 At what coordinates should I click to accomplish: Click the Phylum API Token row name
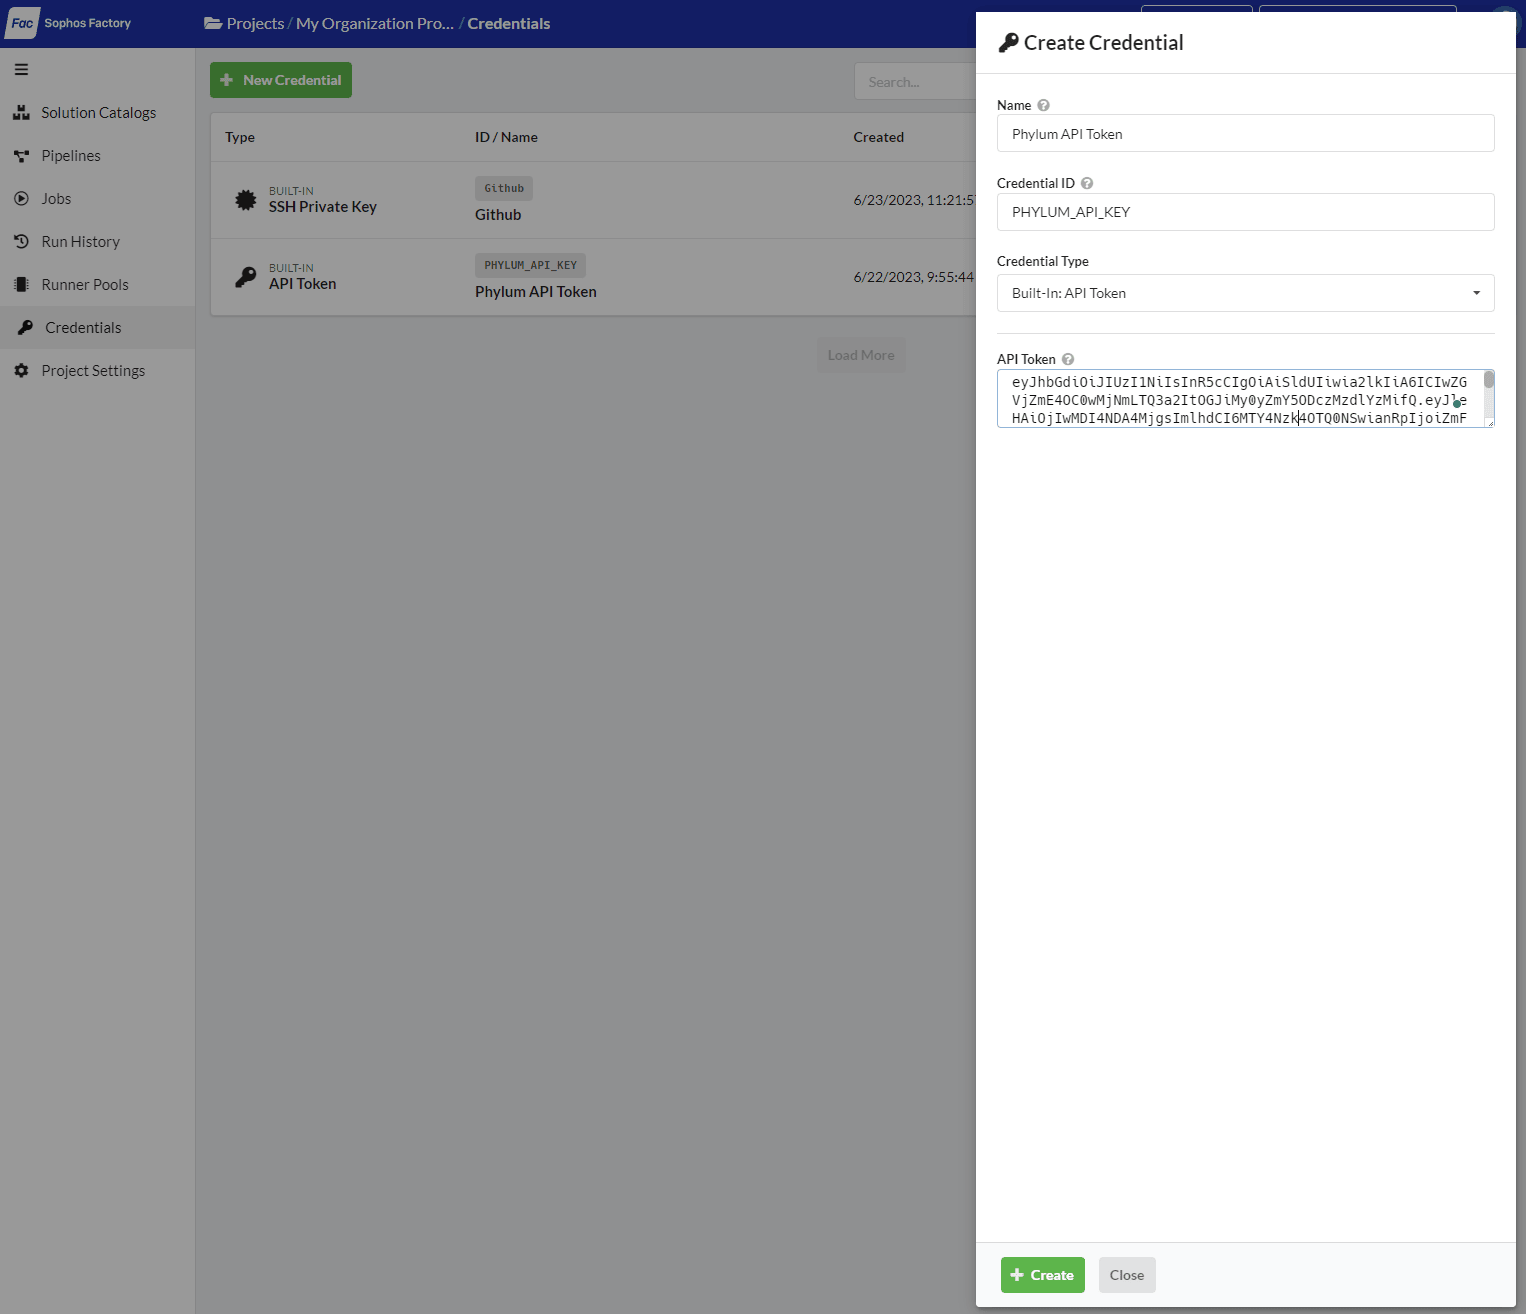point(536,292)
